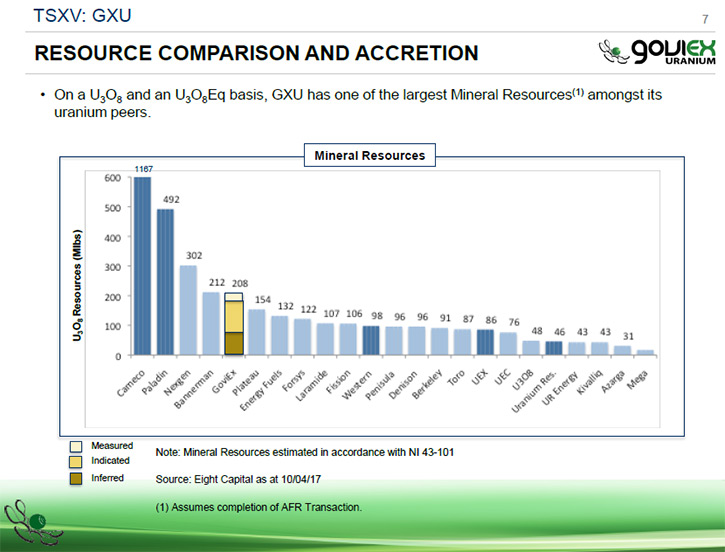Select the UEX dark blue bar
The image size is (725, 552).
485,343
